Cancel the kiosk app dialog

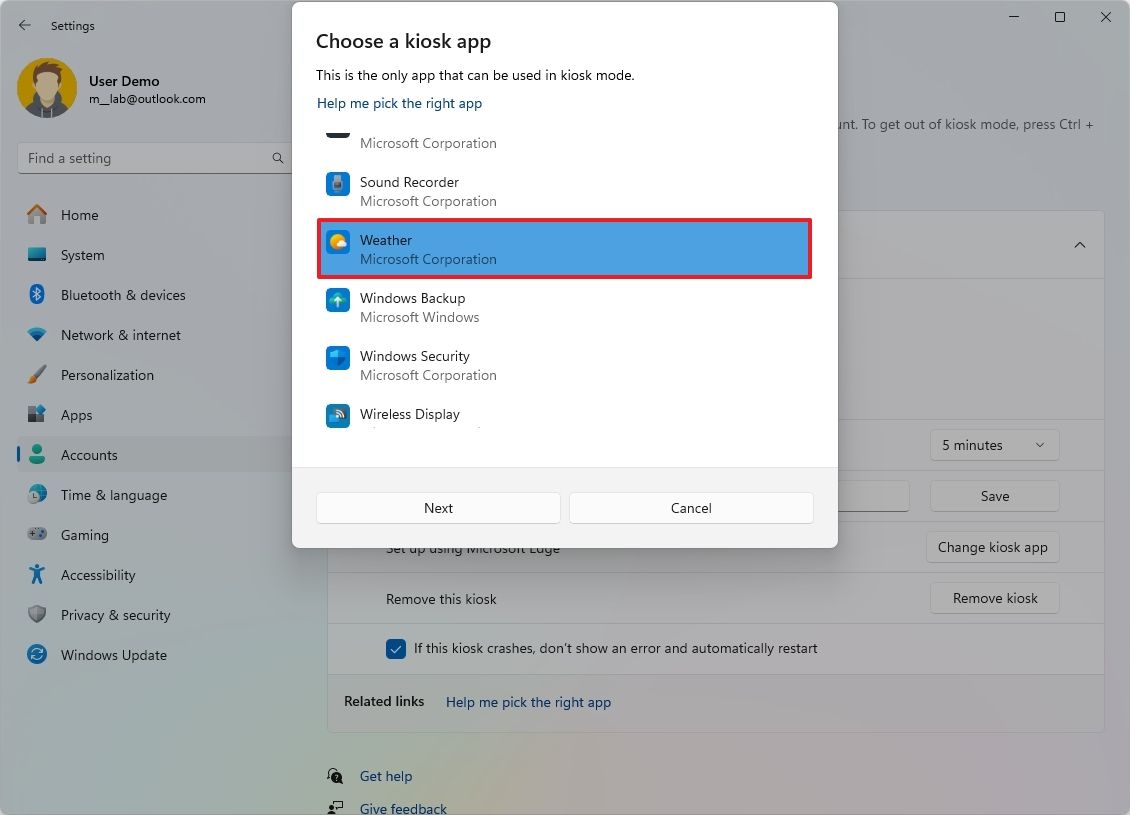(x=691, y=508)
